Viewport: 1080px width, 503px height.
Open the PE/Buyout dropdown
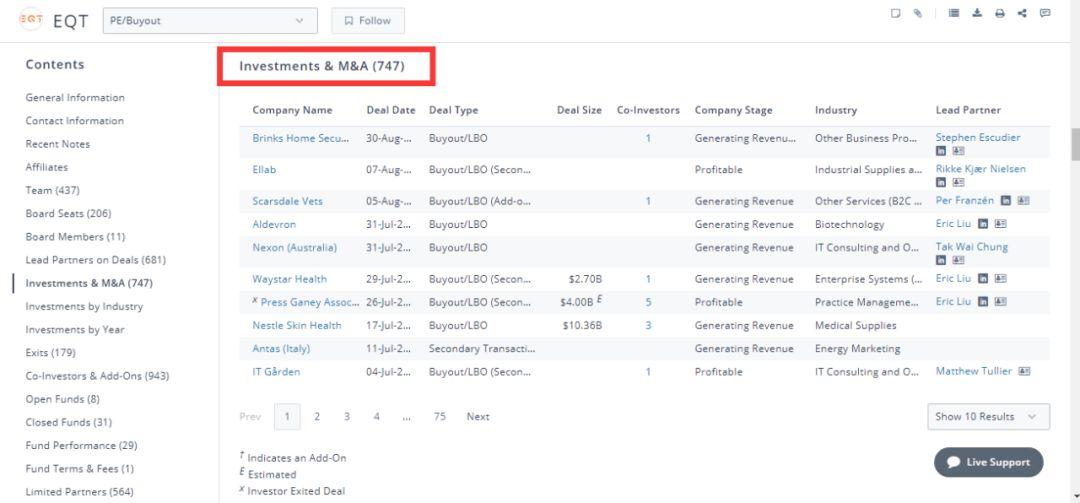(x=210, y=21)
